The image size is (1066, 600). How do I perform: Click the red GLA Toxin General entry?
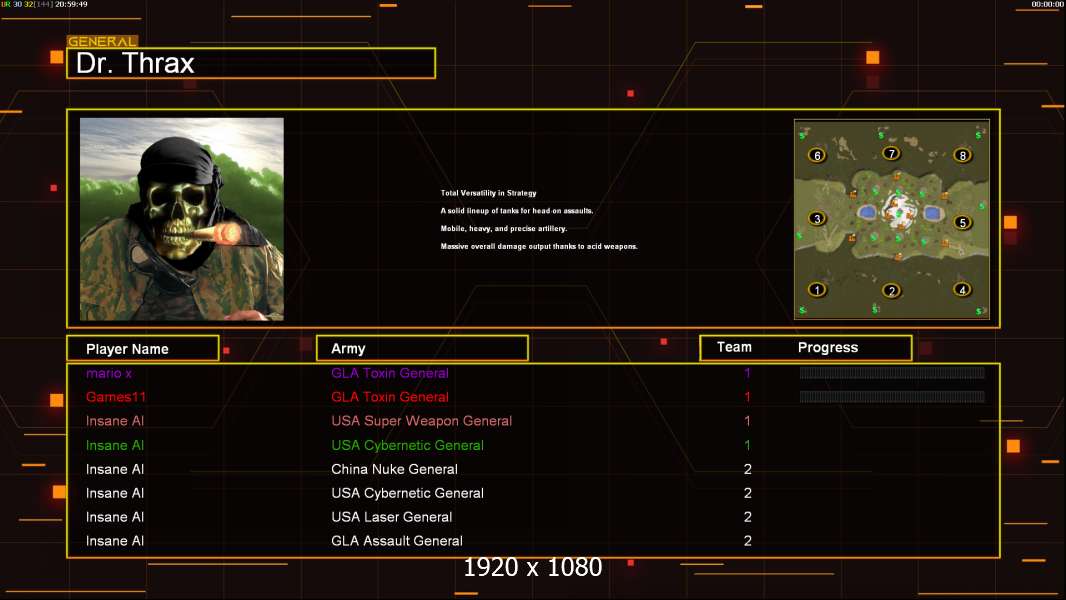click(x=390, y=397)
